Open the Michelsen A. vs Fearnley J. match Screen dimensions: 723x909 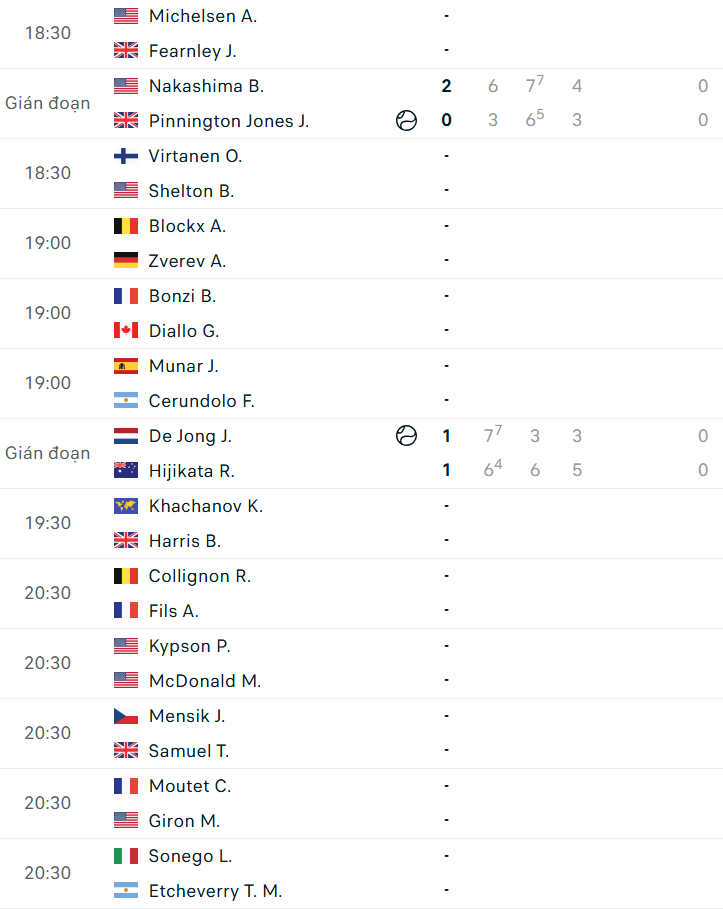(x=361, y=34)
